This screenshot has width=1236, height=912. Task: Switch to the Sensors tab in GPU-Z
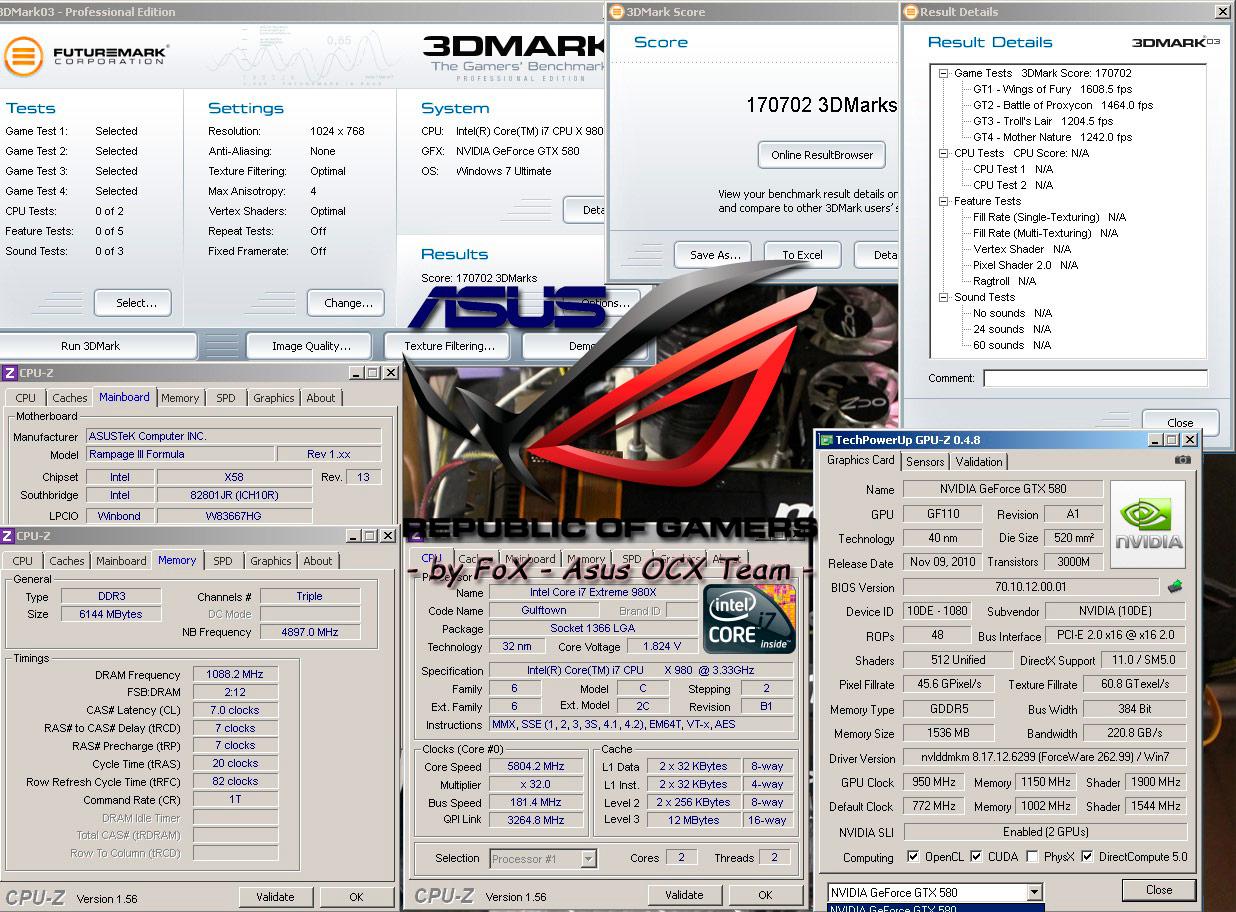coord(925,461)
